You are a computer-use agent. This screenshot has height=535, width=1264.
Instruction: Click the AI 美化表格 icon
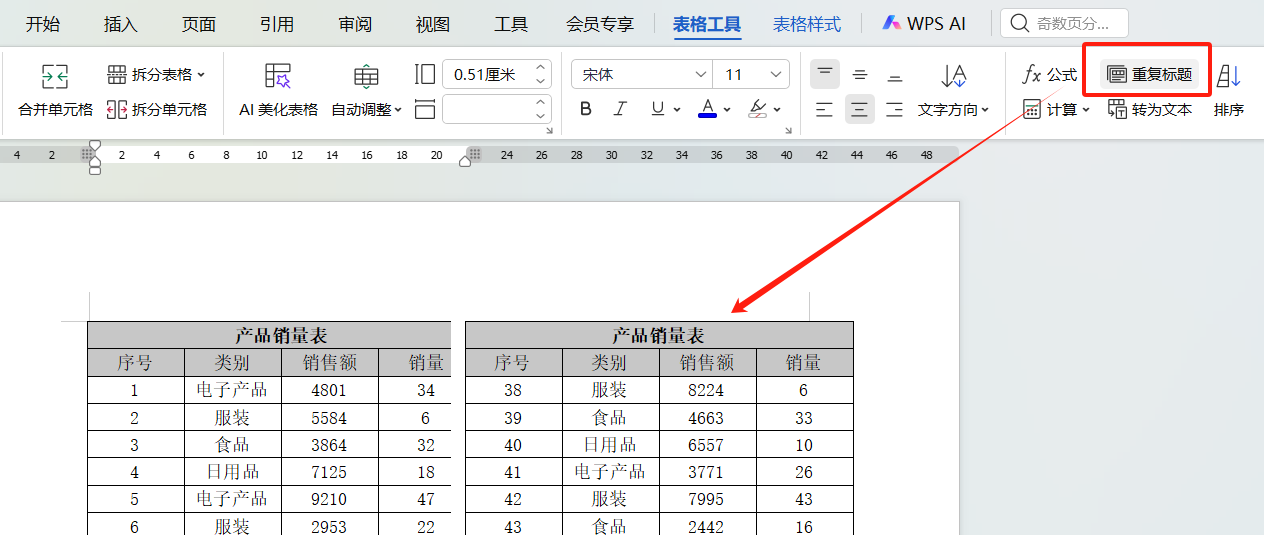click(x=278, y=76)
